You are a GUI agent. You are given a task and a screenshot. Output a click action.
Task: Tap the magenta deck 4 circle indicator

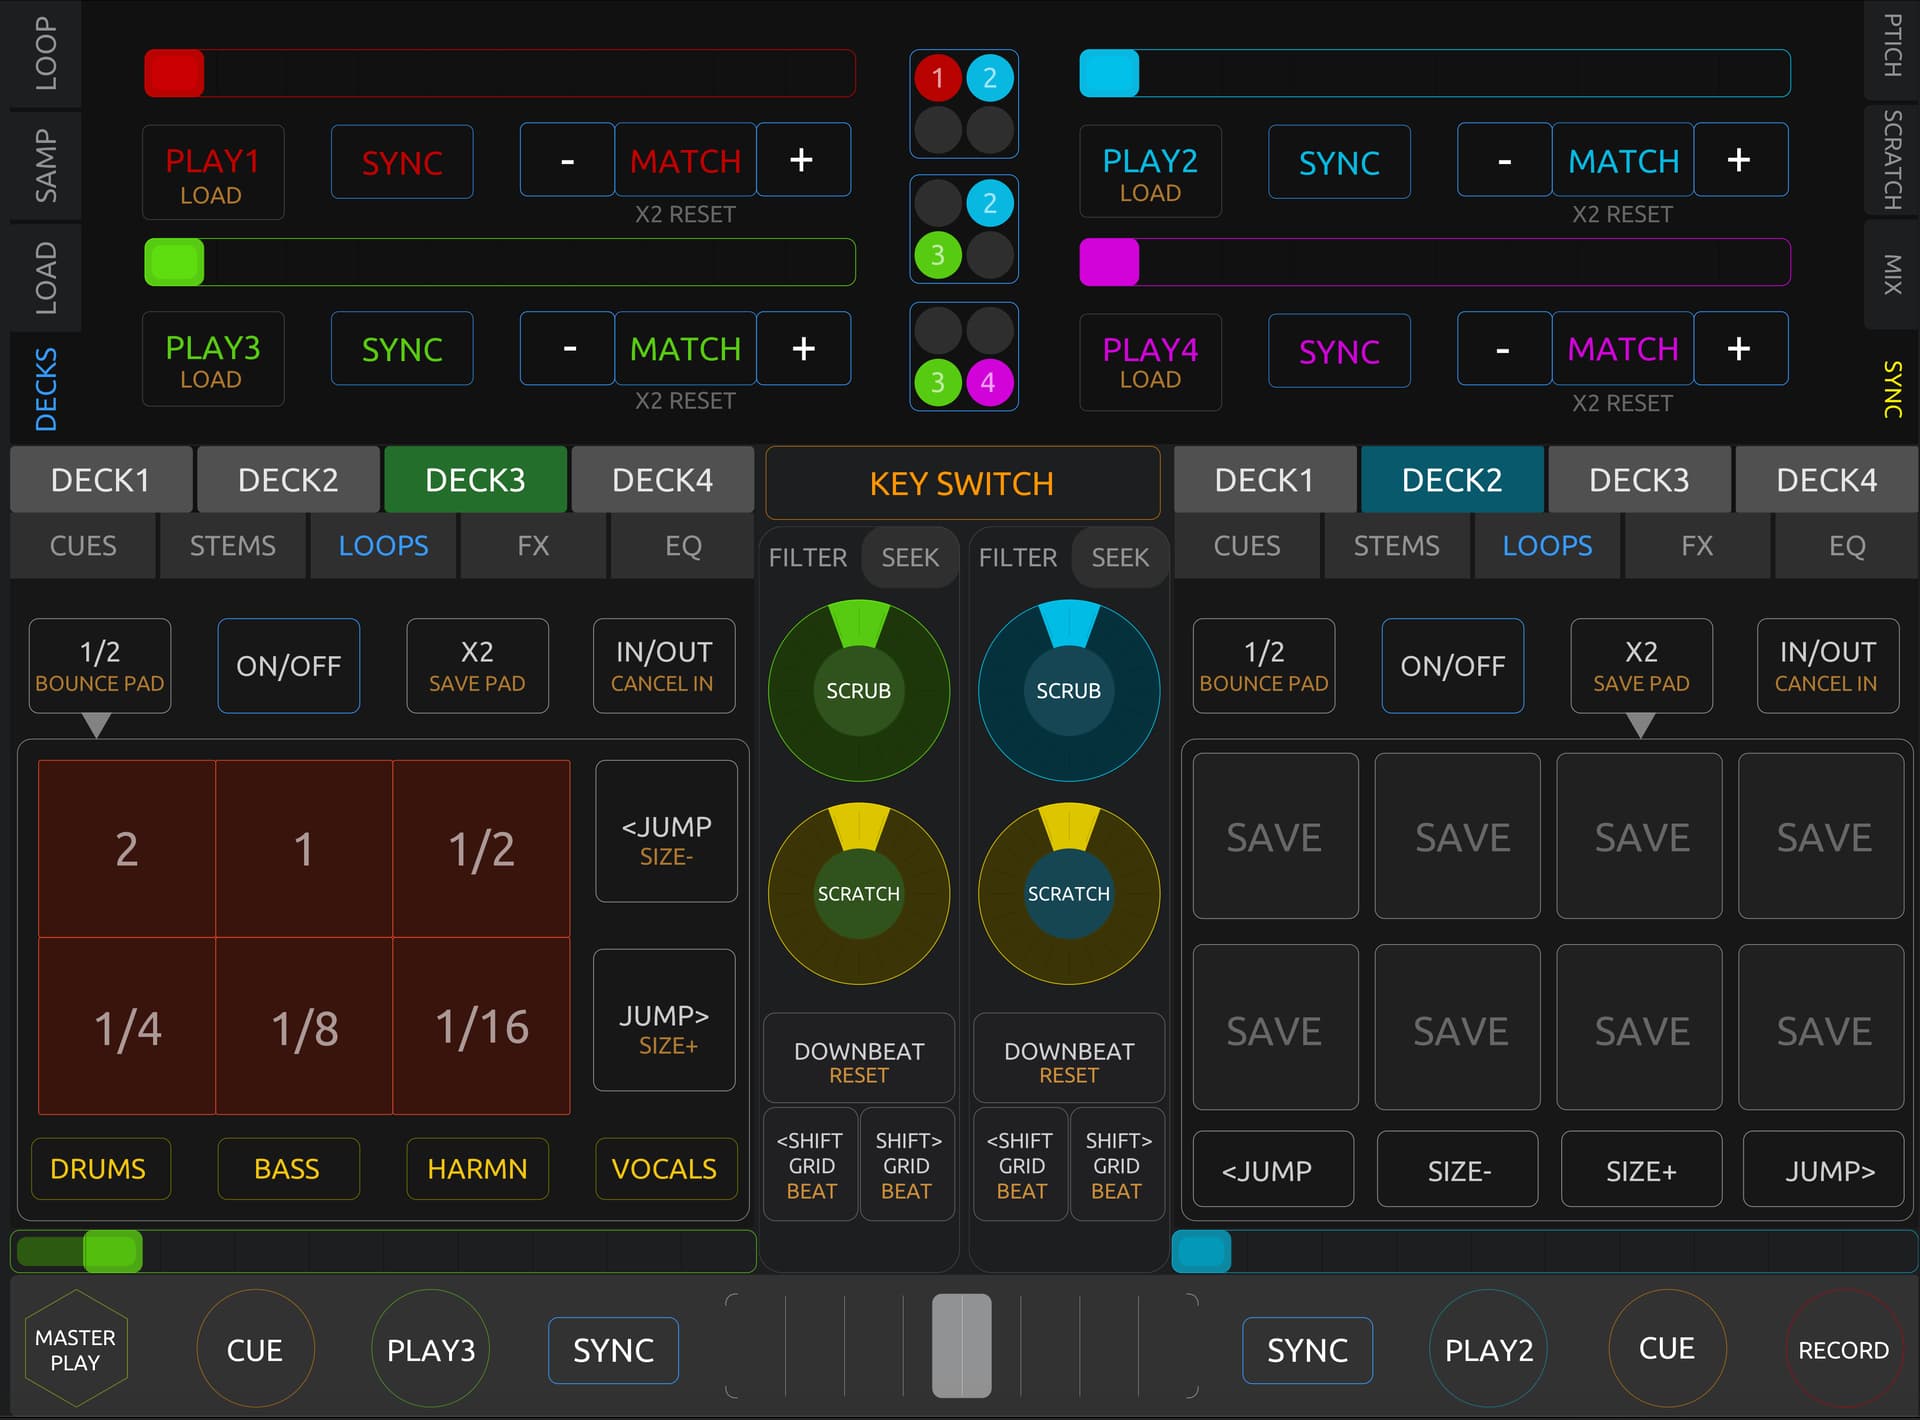point(988,382)
